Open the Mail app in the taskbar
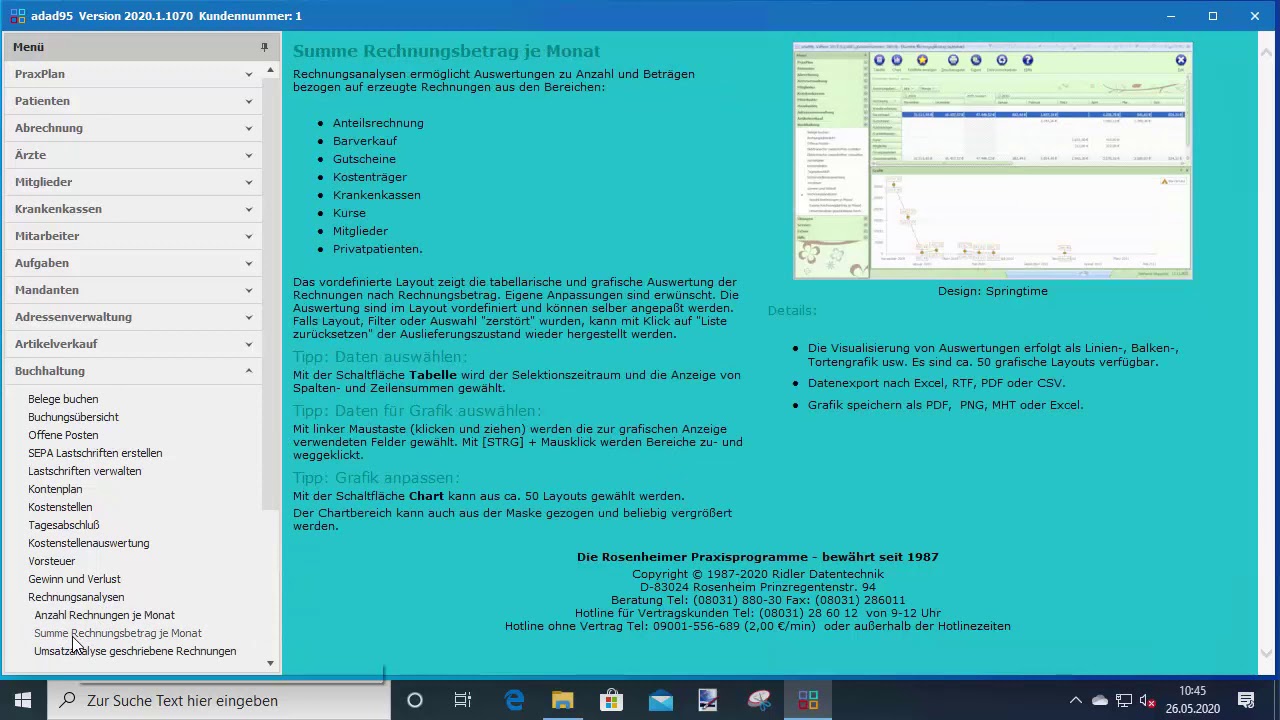The image size is (1280, 720). pos(661,700)
